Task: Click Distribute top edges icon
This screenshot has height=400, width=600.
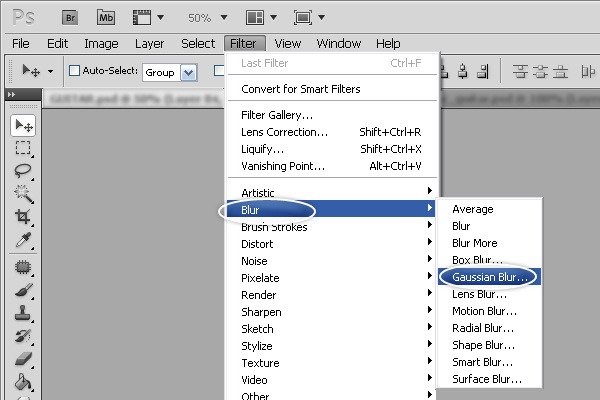Action: coord(520,71)
